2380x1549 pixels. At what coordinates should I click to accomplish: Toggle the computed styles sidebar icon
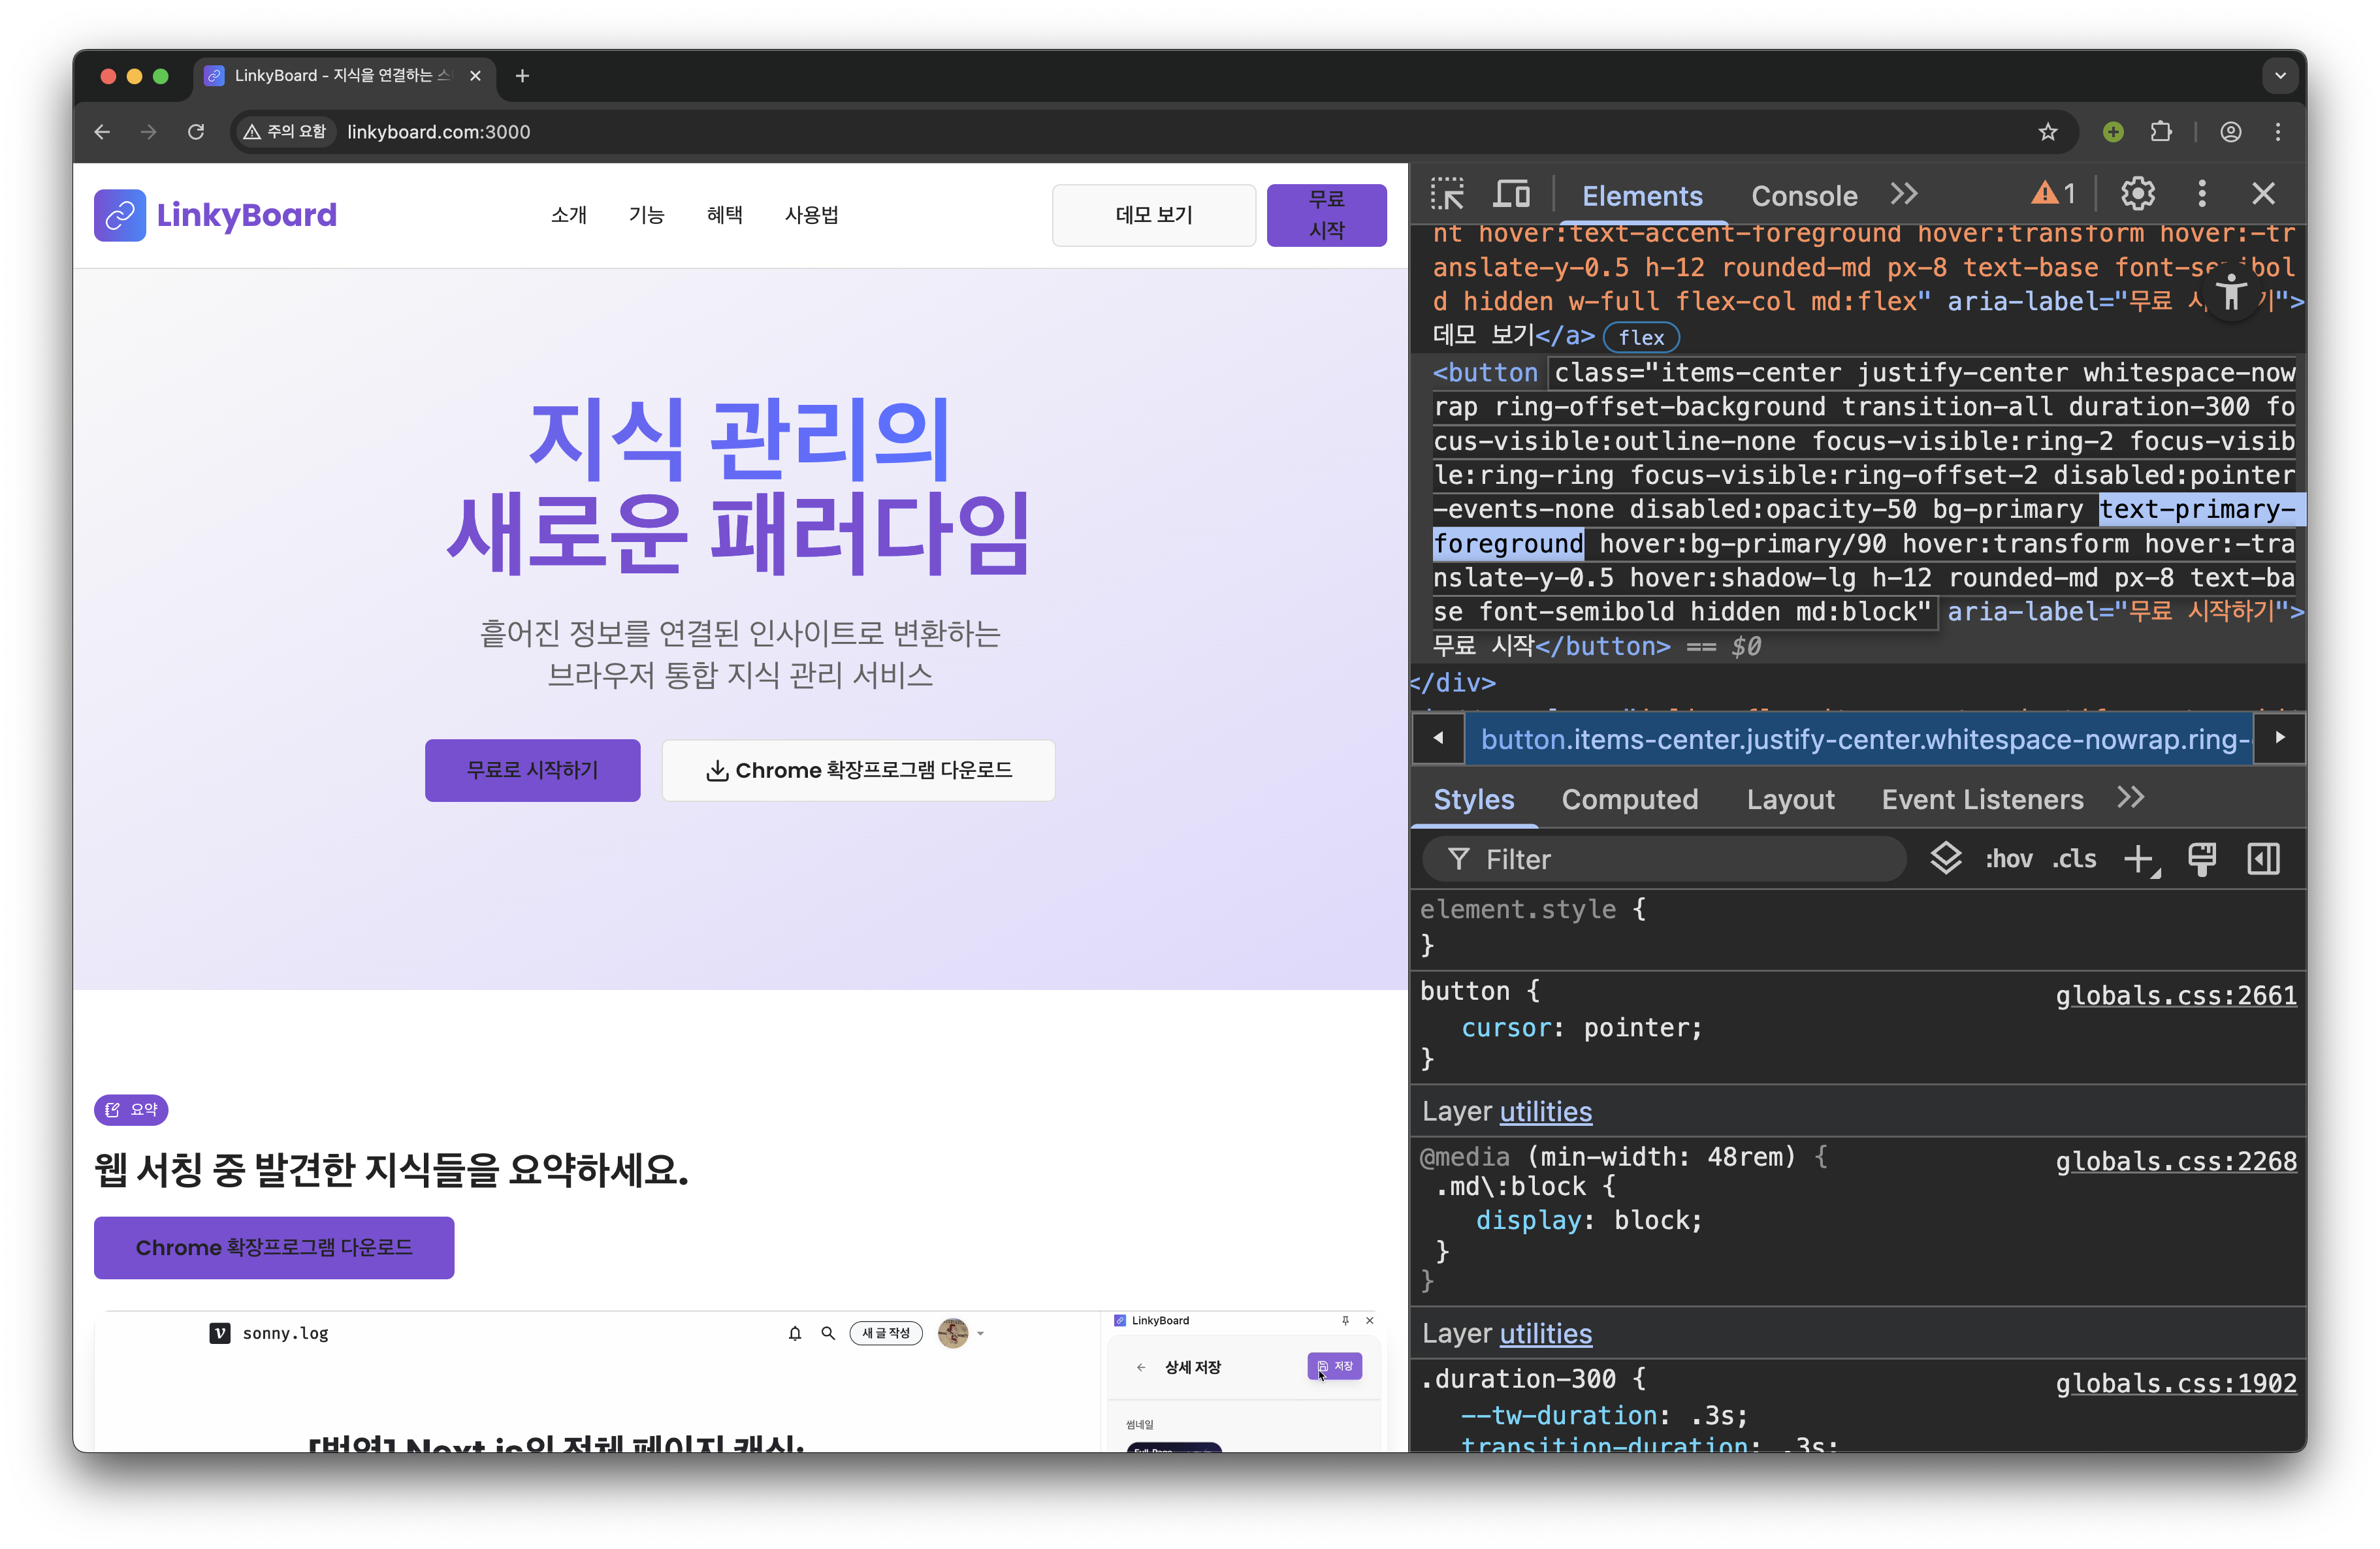(2263, 859)
